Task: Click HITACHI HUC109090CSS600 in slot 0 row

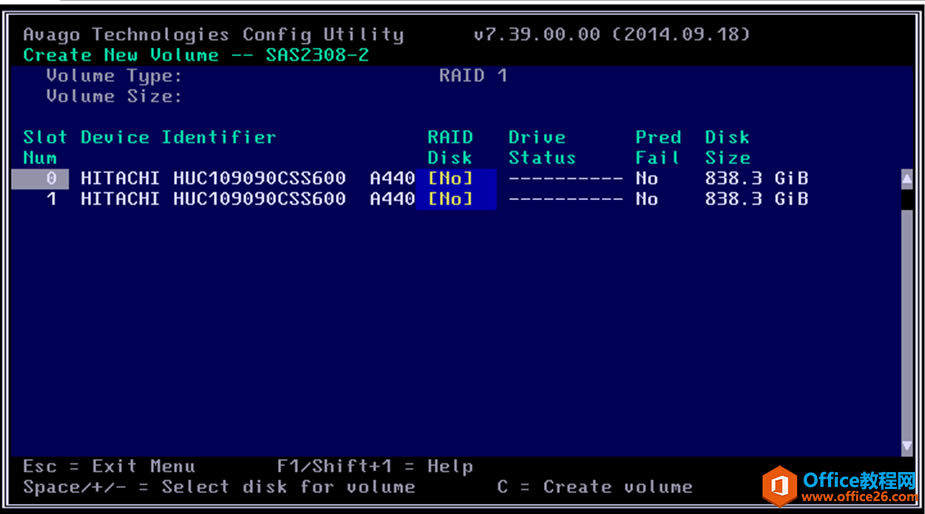Action: 213,178
